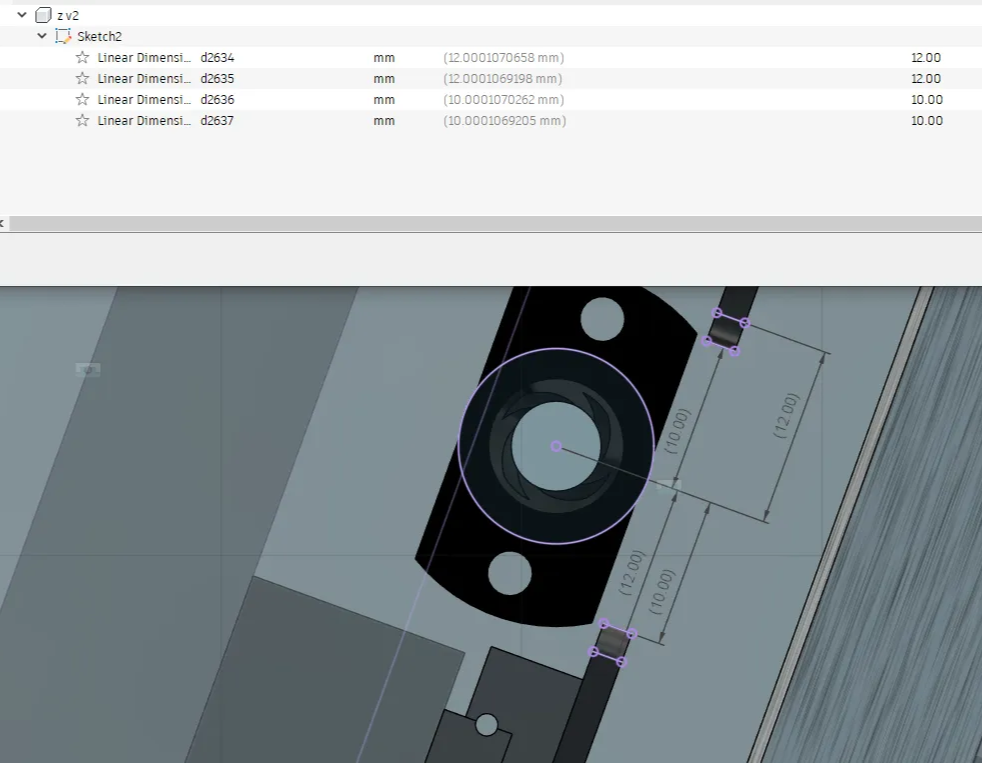Select the Sketch2 label
The height and width of the screenshot is (763, 982).
(100, 36)
